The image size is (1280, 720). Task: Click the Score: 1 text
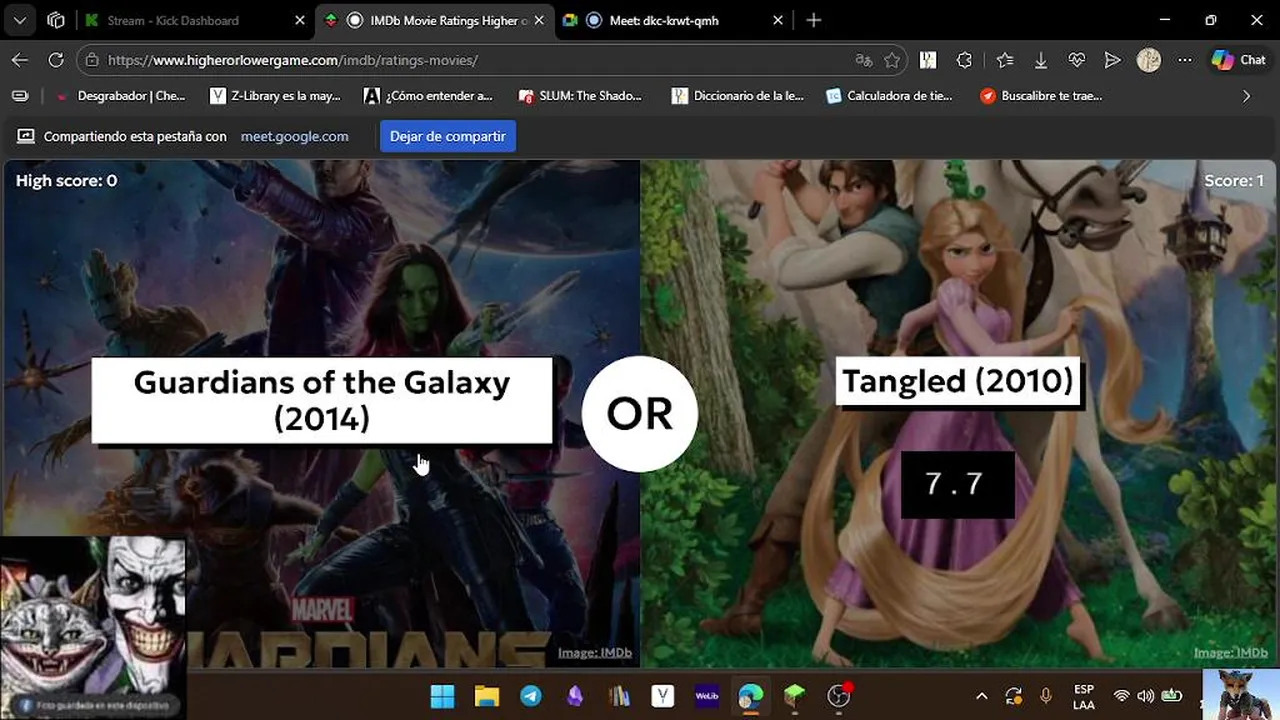pyautogui.click(x=1233, y=181)
